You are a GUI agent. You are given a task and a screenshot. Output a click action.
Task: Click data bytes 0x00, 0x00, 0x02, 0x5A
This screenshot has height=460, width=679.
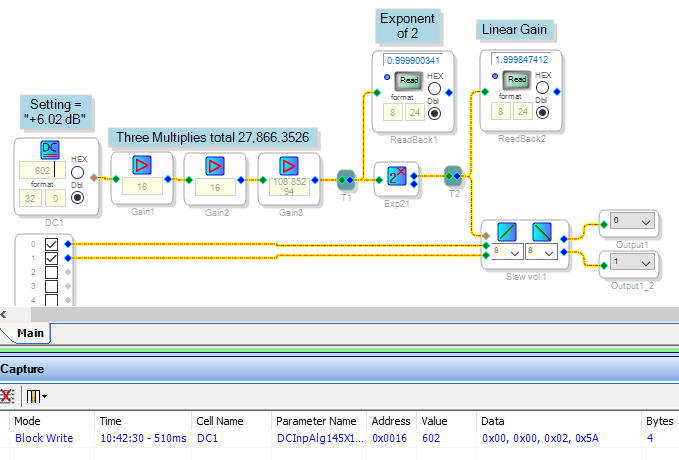pos(540,438)
